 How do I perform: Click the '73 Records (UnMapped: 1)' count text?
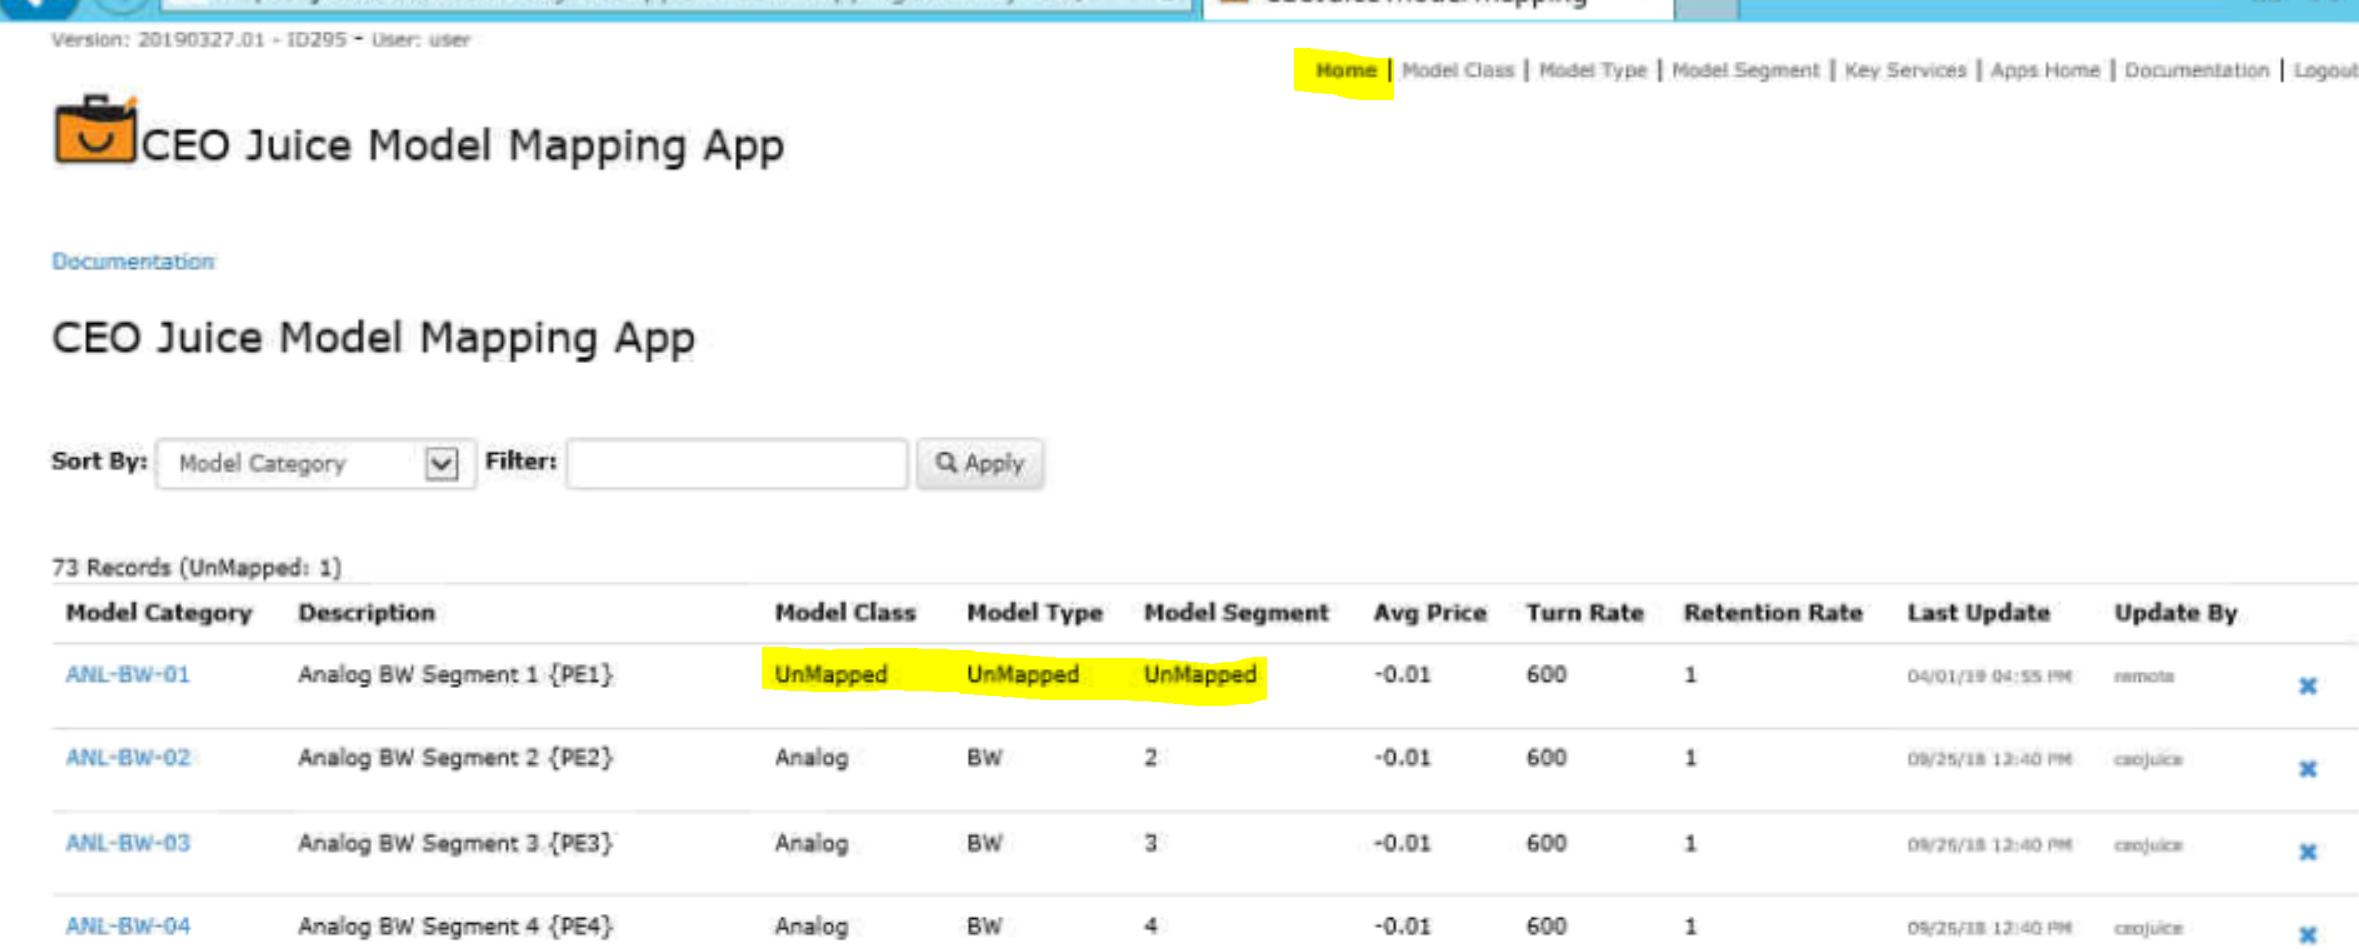(197, 568)
